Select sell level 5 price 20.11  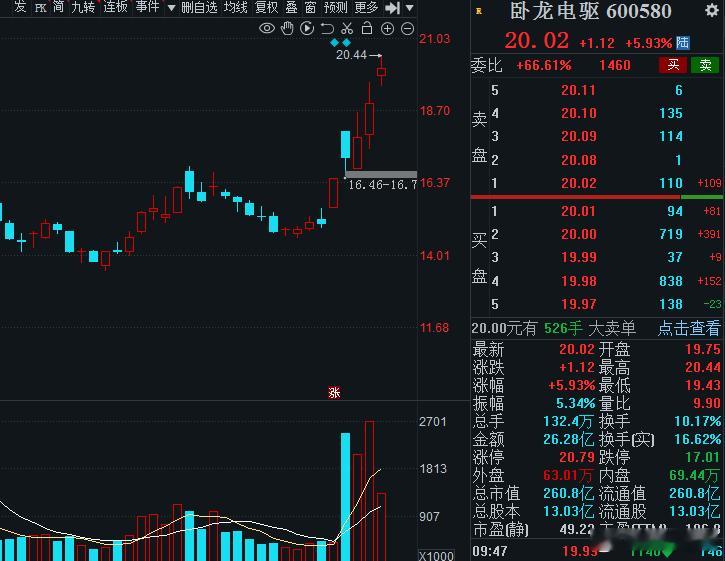tap(578, 90)
